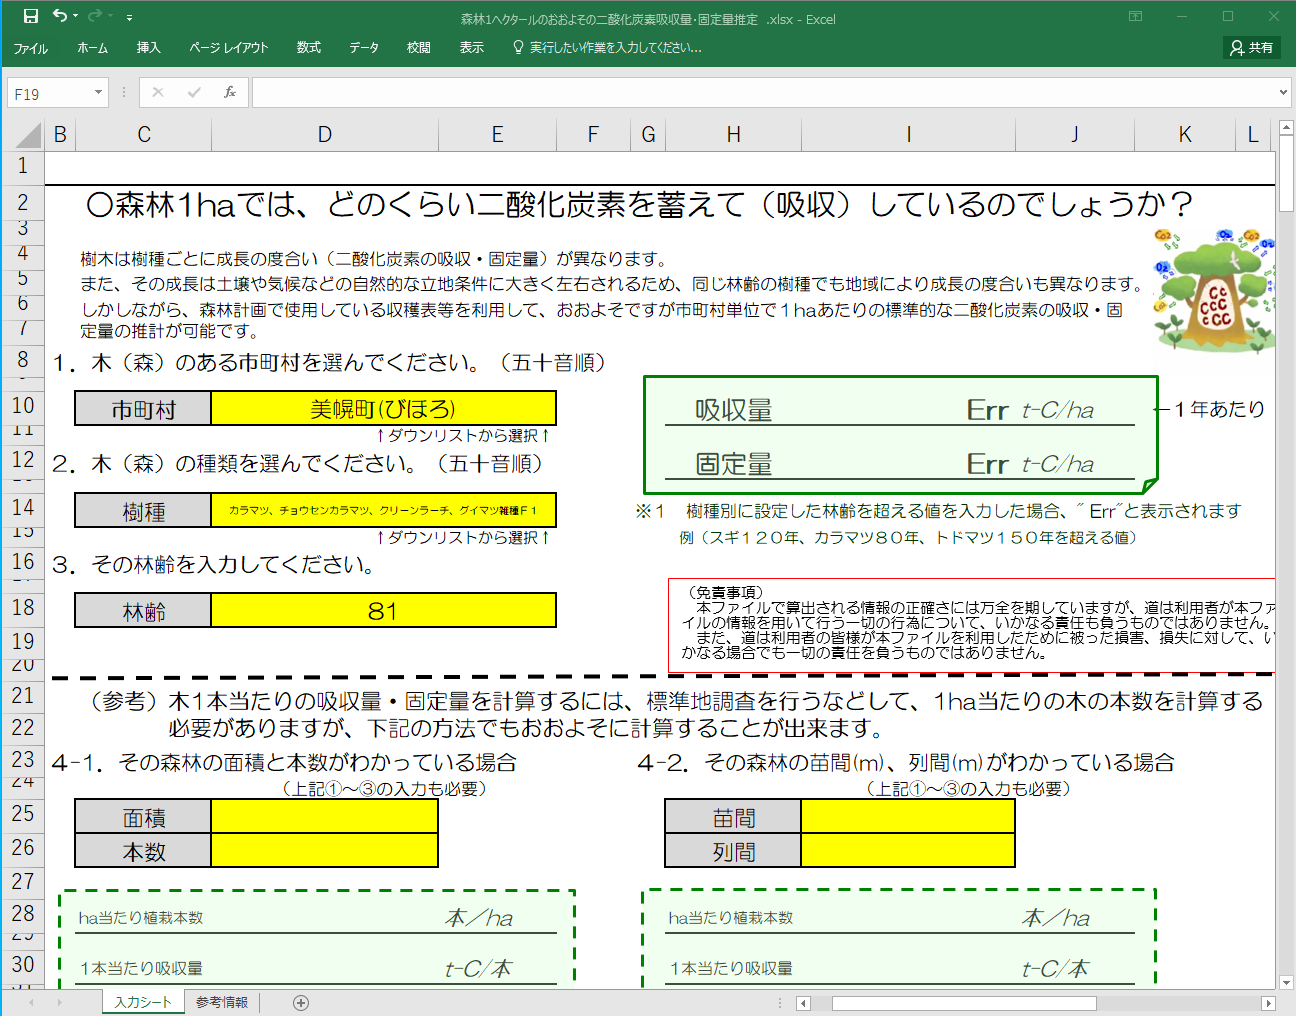Save the workbook using the Save icon

coord(33,16)
